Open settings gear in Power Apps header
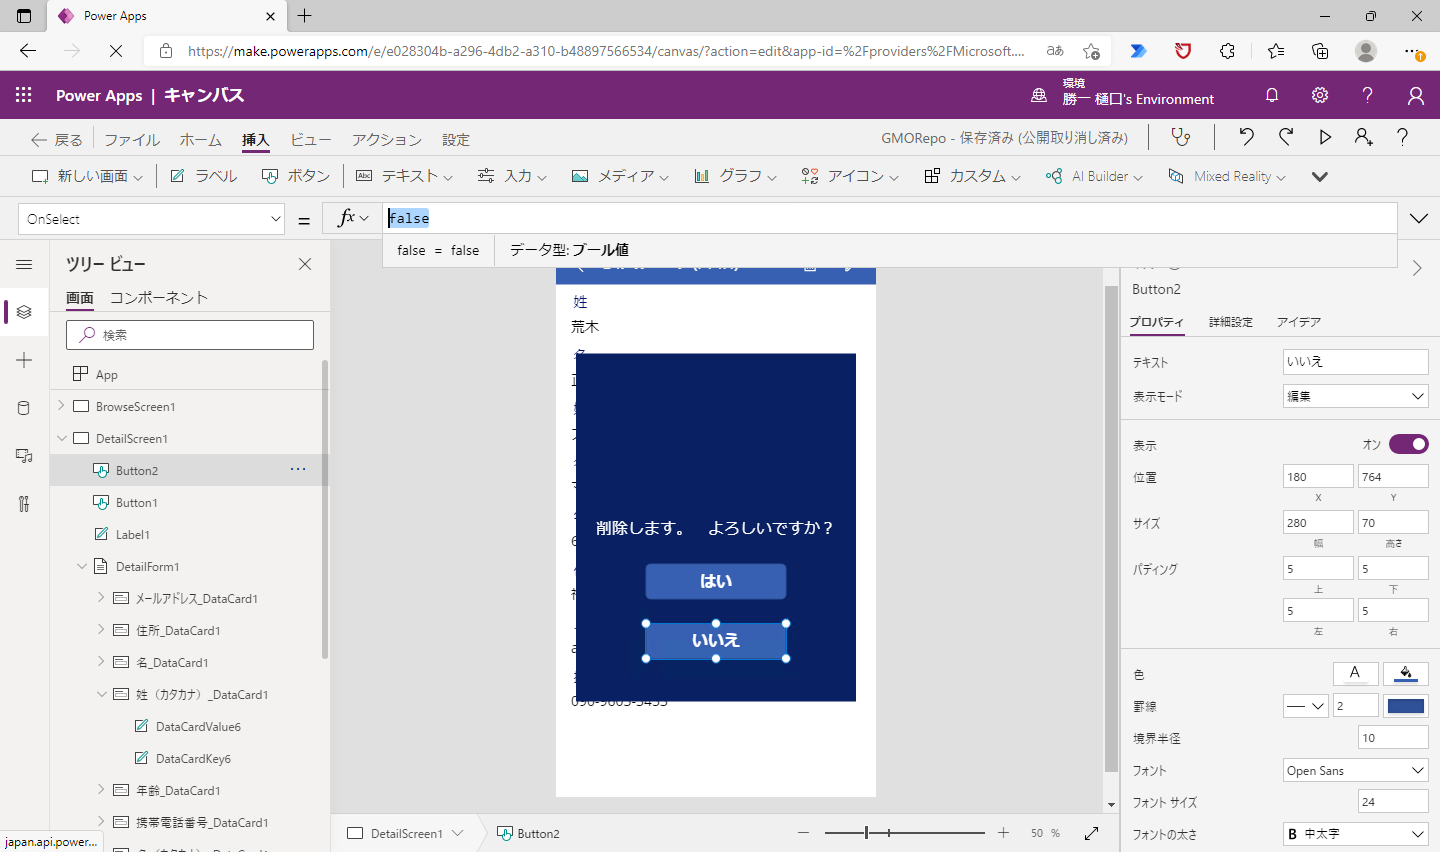The image size is (1440, 852). click(x=1320, y=95)
